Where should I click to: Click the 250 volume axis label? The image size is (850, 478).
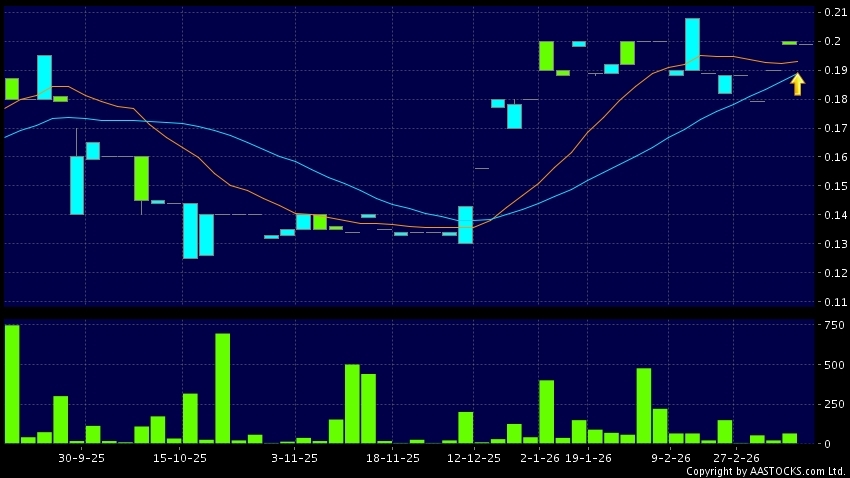tap(832, 404)
